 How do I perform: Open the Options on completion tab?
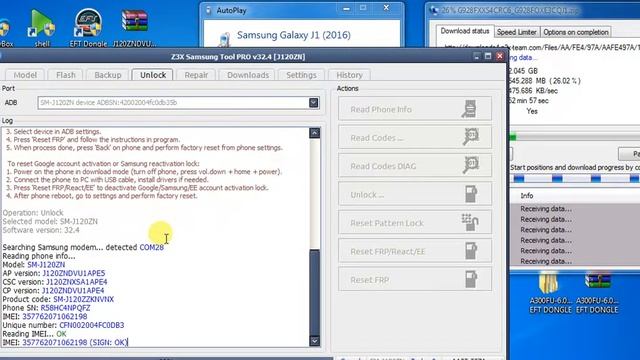point(576,32)
